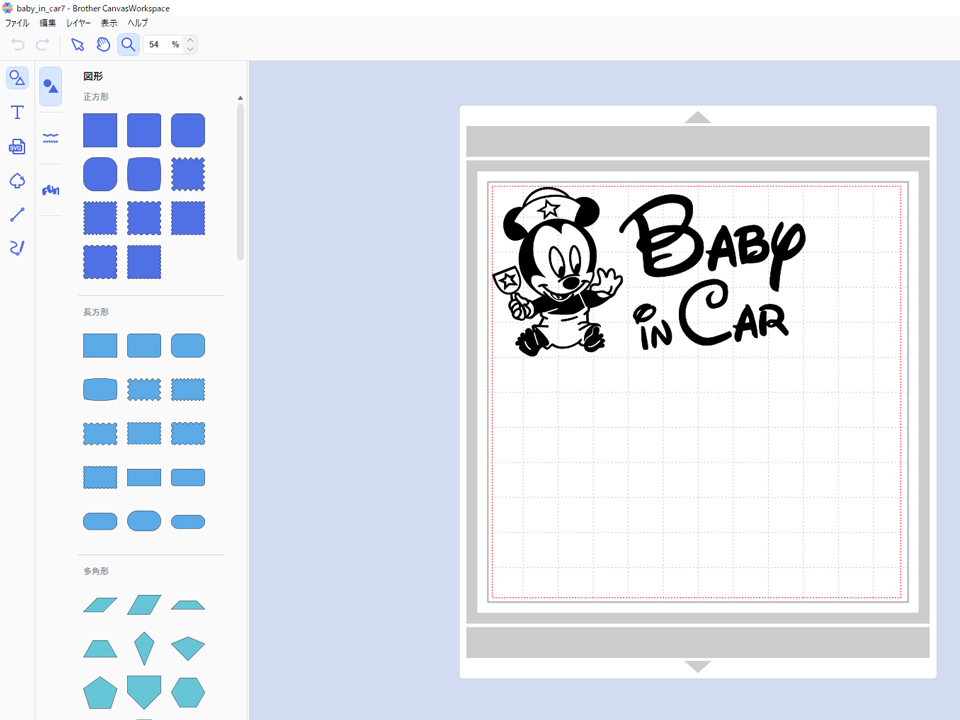Open the wavy borders category tab
Screen dimensions: 960x720
[x=51, y=138]
